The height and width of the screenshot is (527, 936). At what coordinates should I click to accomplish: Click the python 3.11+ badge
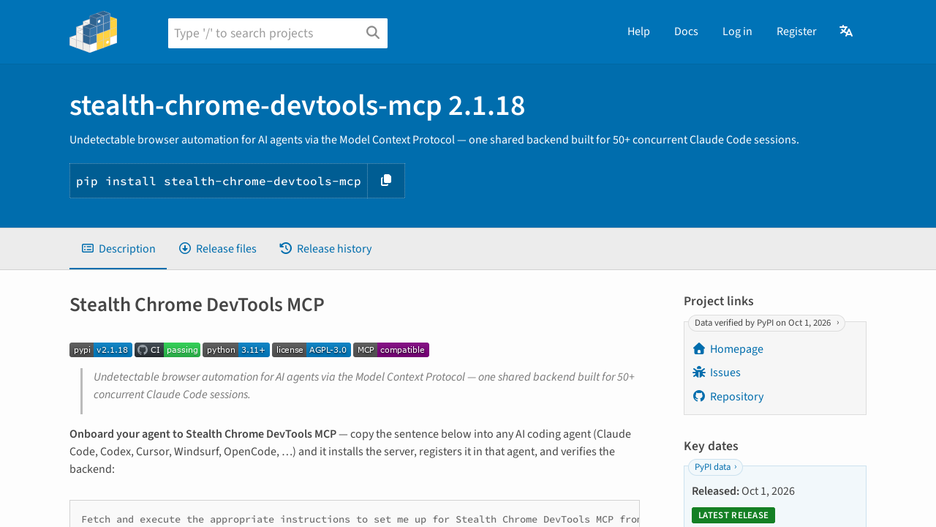[236, 350]
